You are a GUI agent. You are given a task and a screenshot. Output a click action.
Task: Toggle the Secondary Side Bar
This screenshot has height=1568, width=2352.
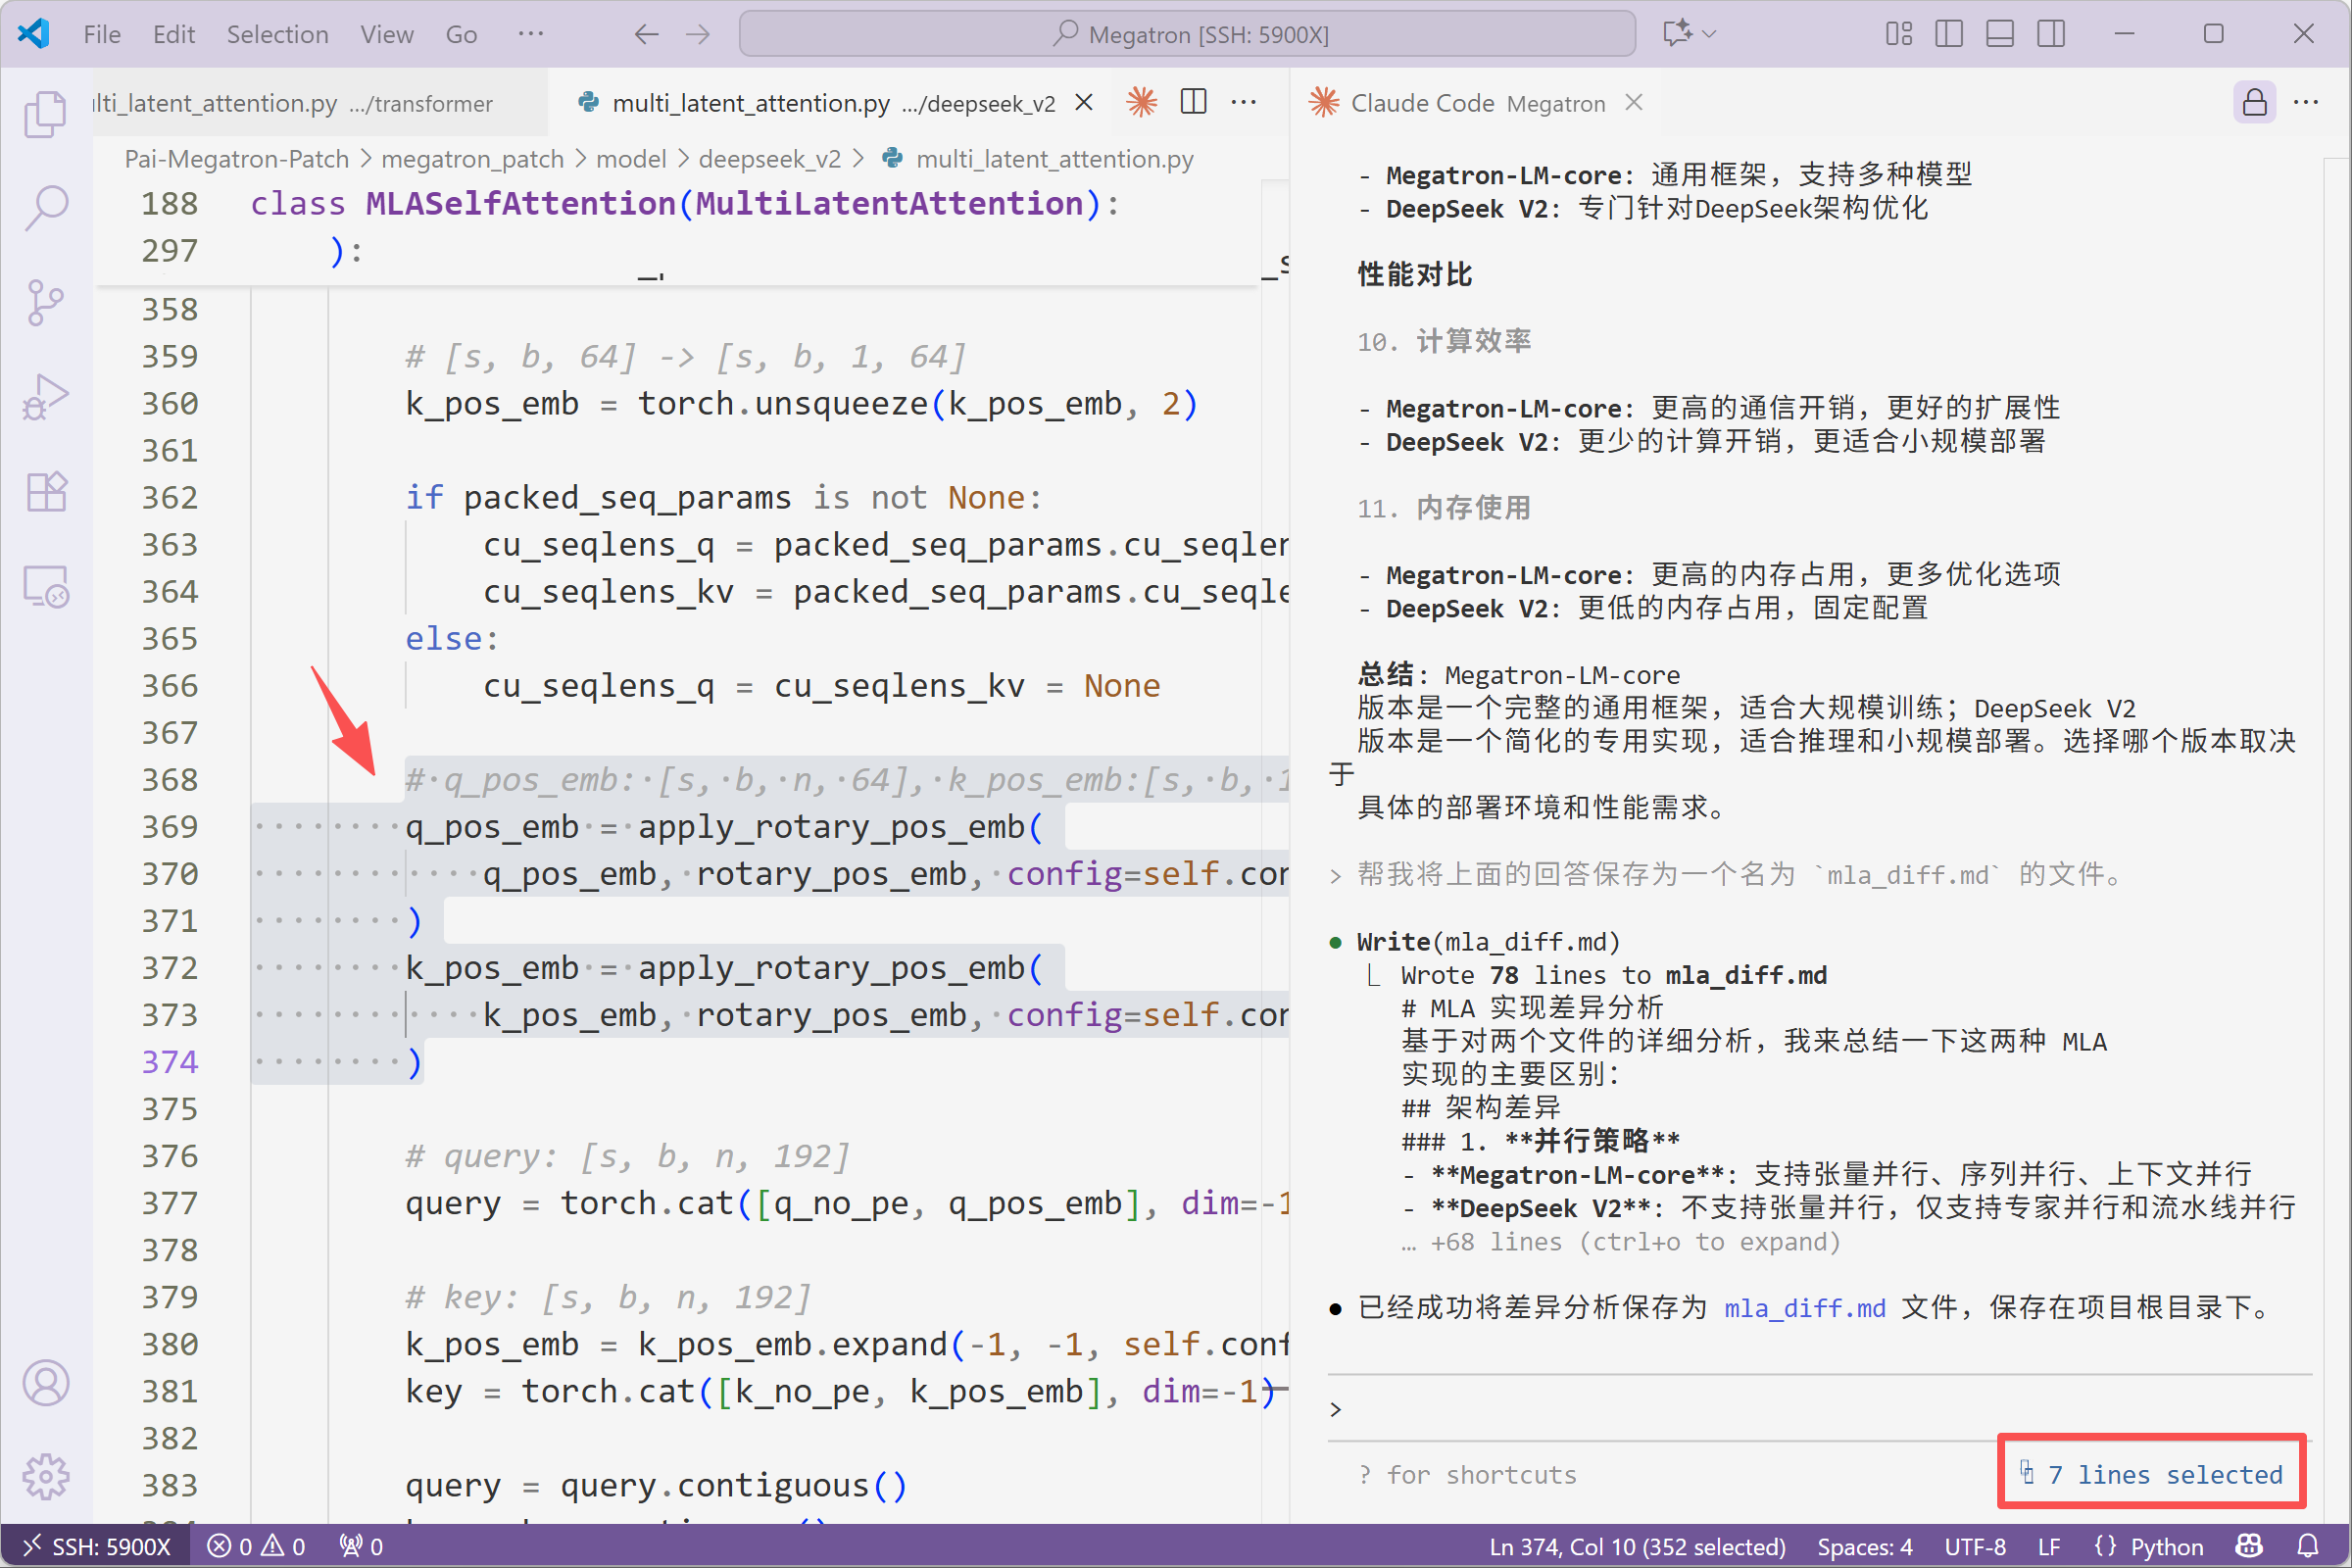pos(2051,34)
